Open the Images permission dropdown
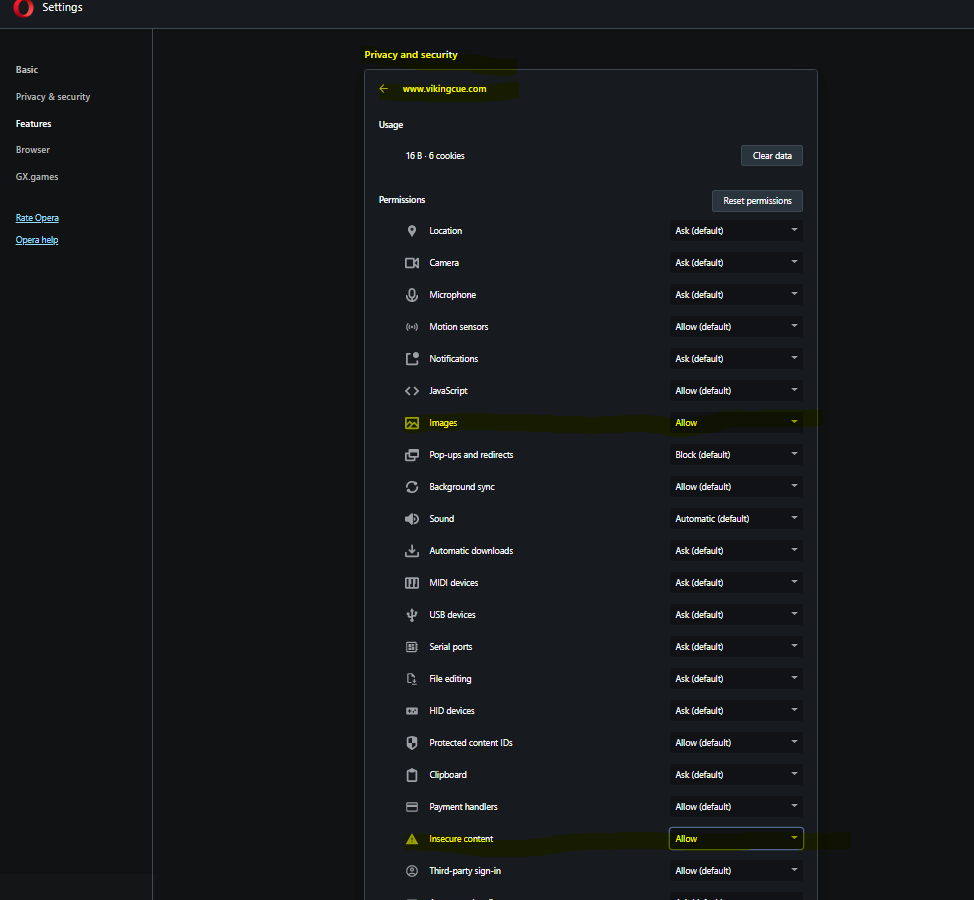974x900 pixels. point(736,423)
